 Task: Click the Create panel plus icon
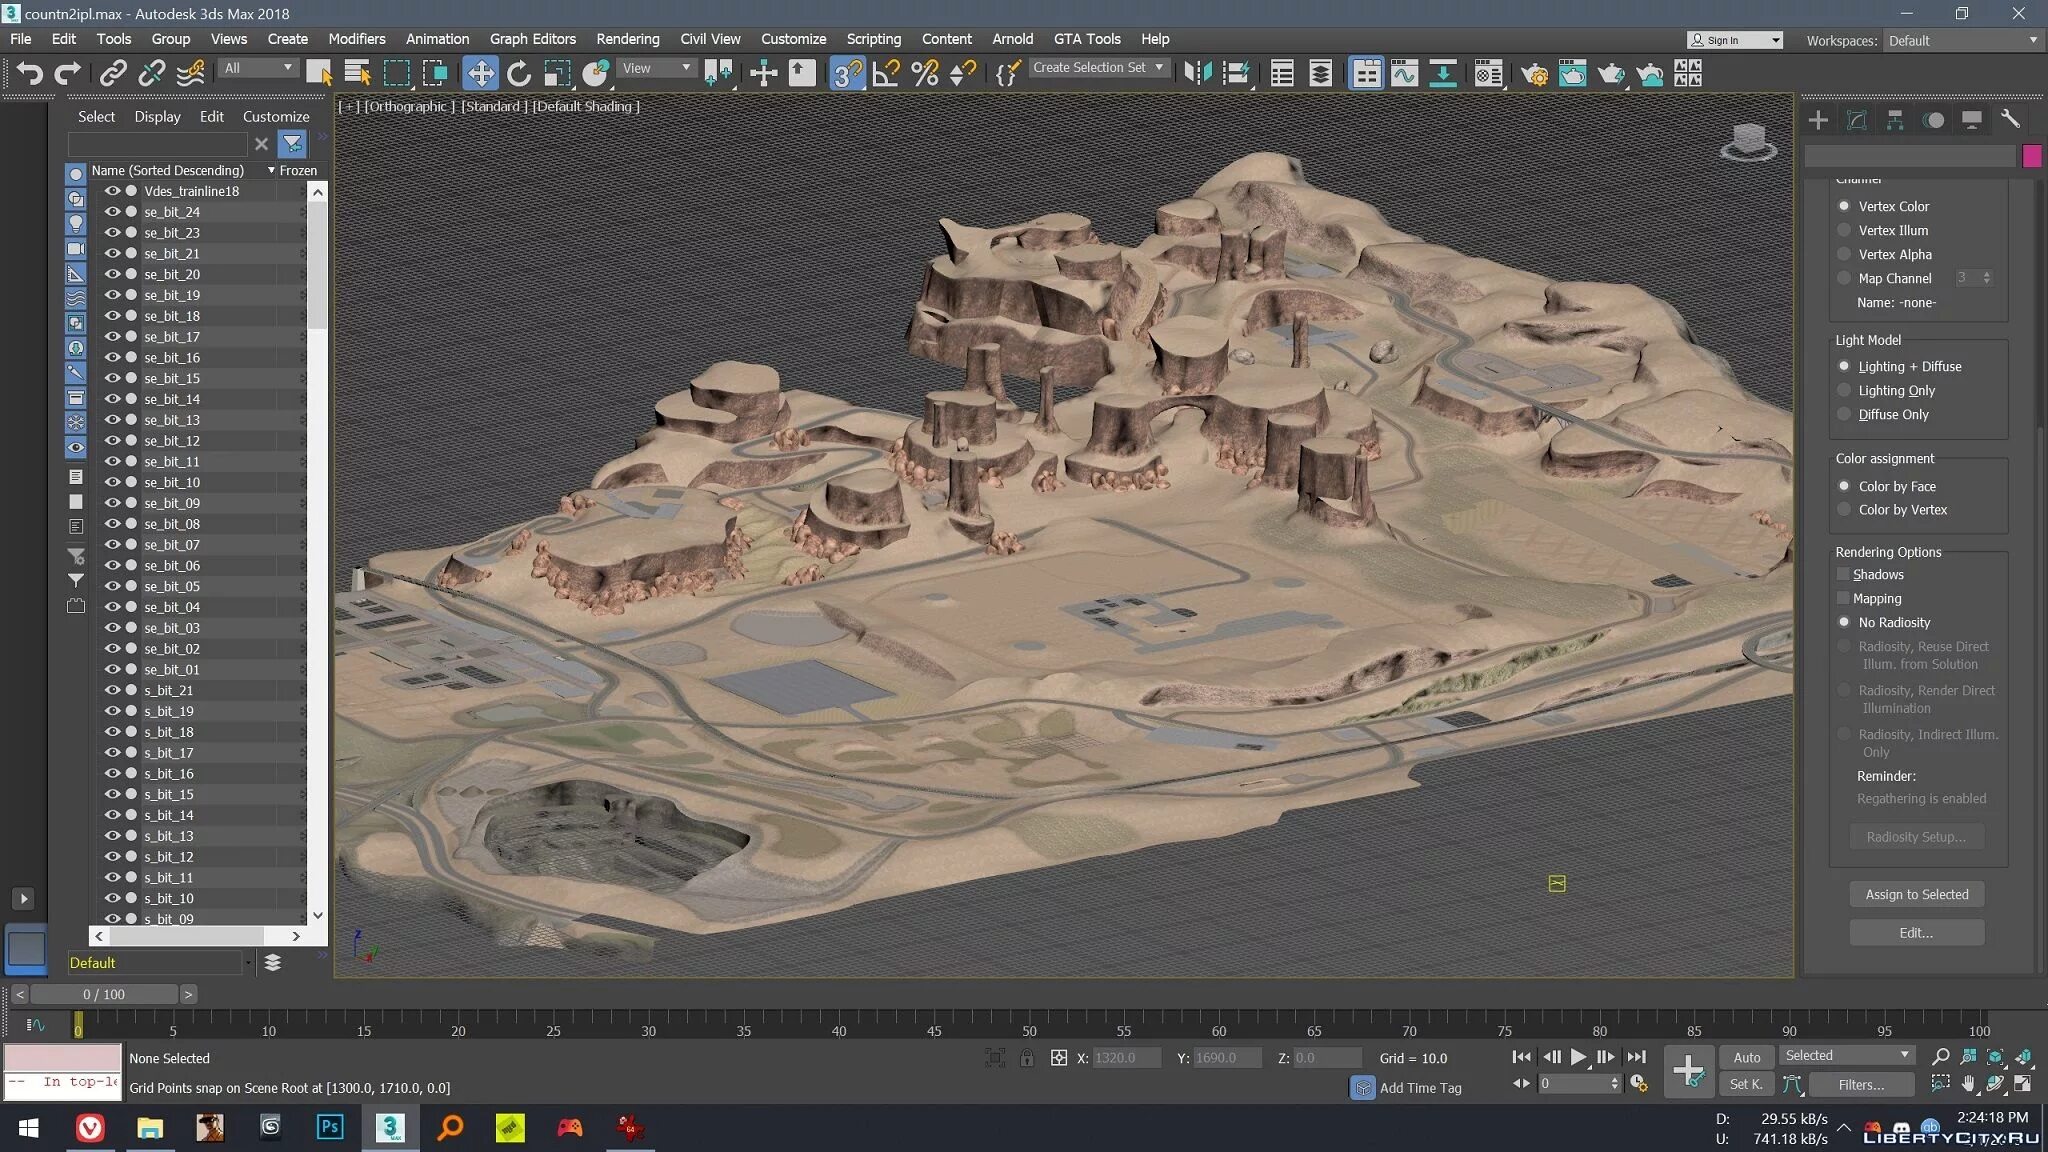(1818, 120)
